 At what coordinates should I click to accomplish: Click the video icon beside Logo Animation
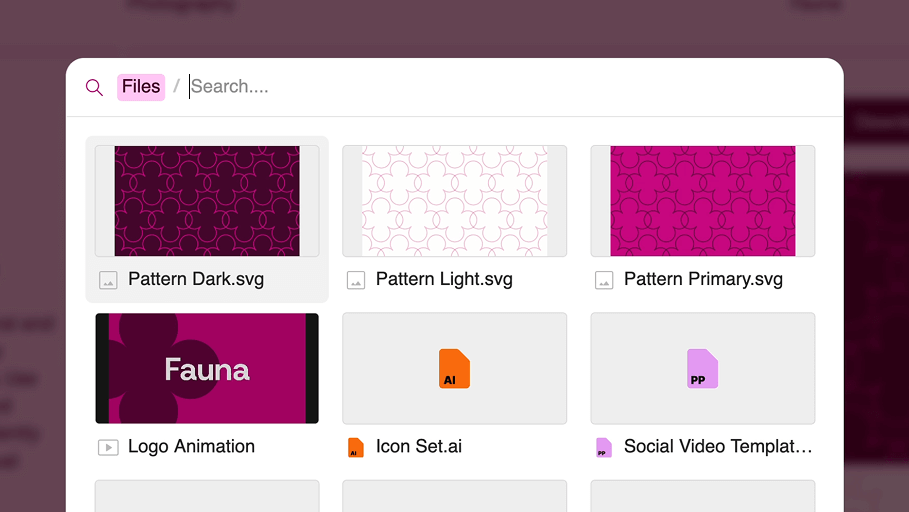(108, 447)
